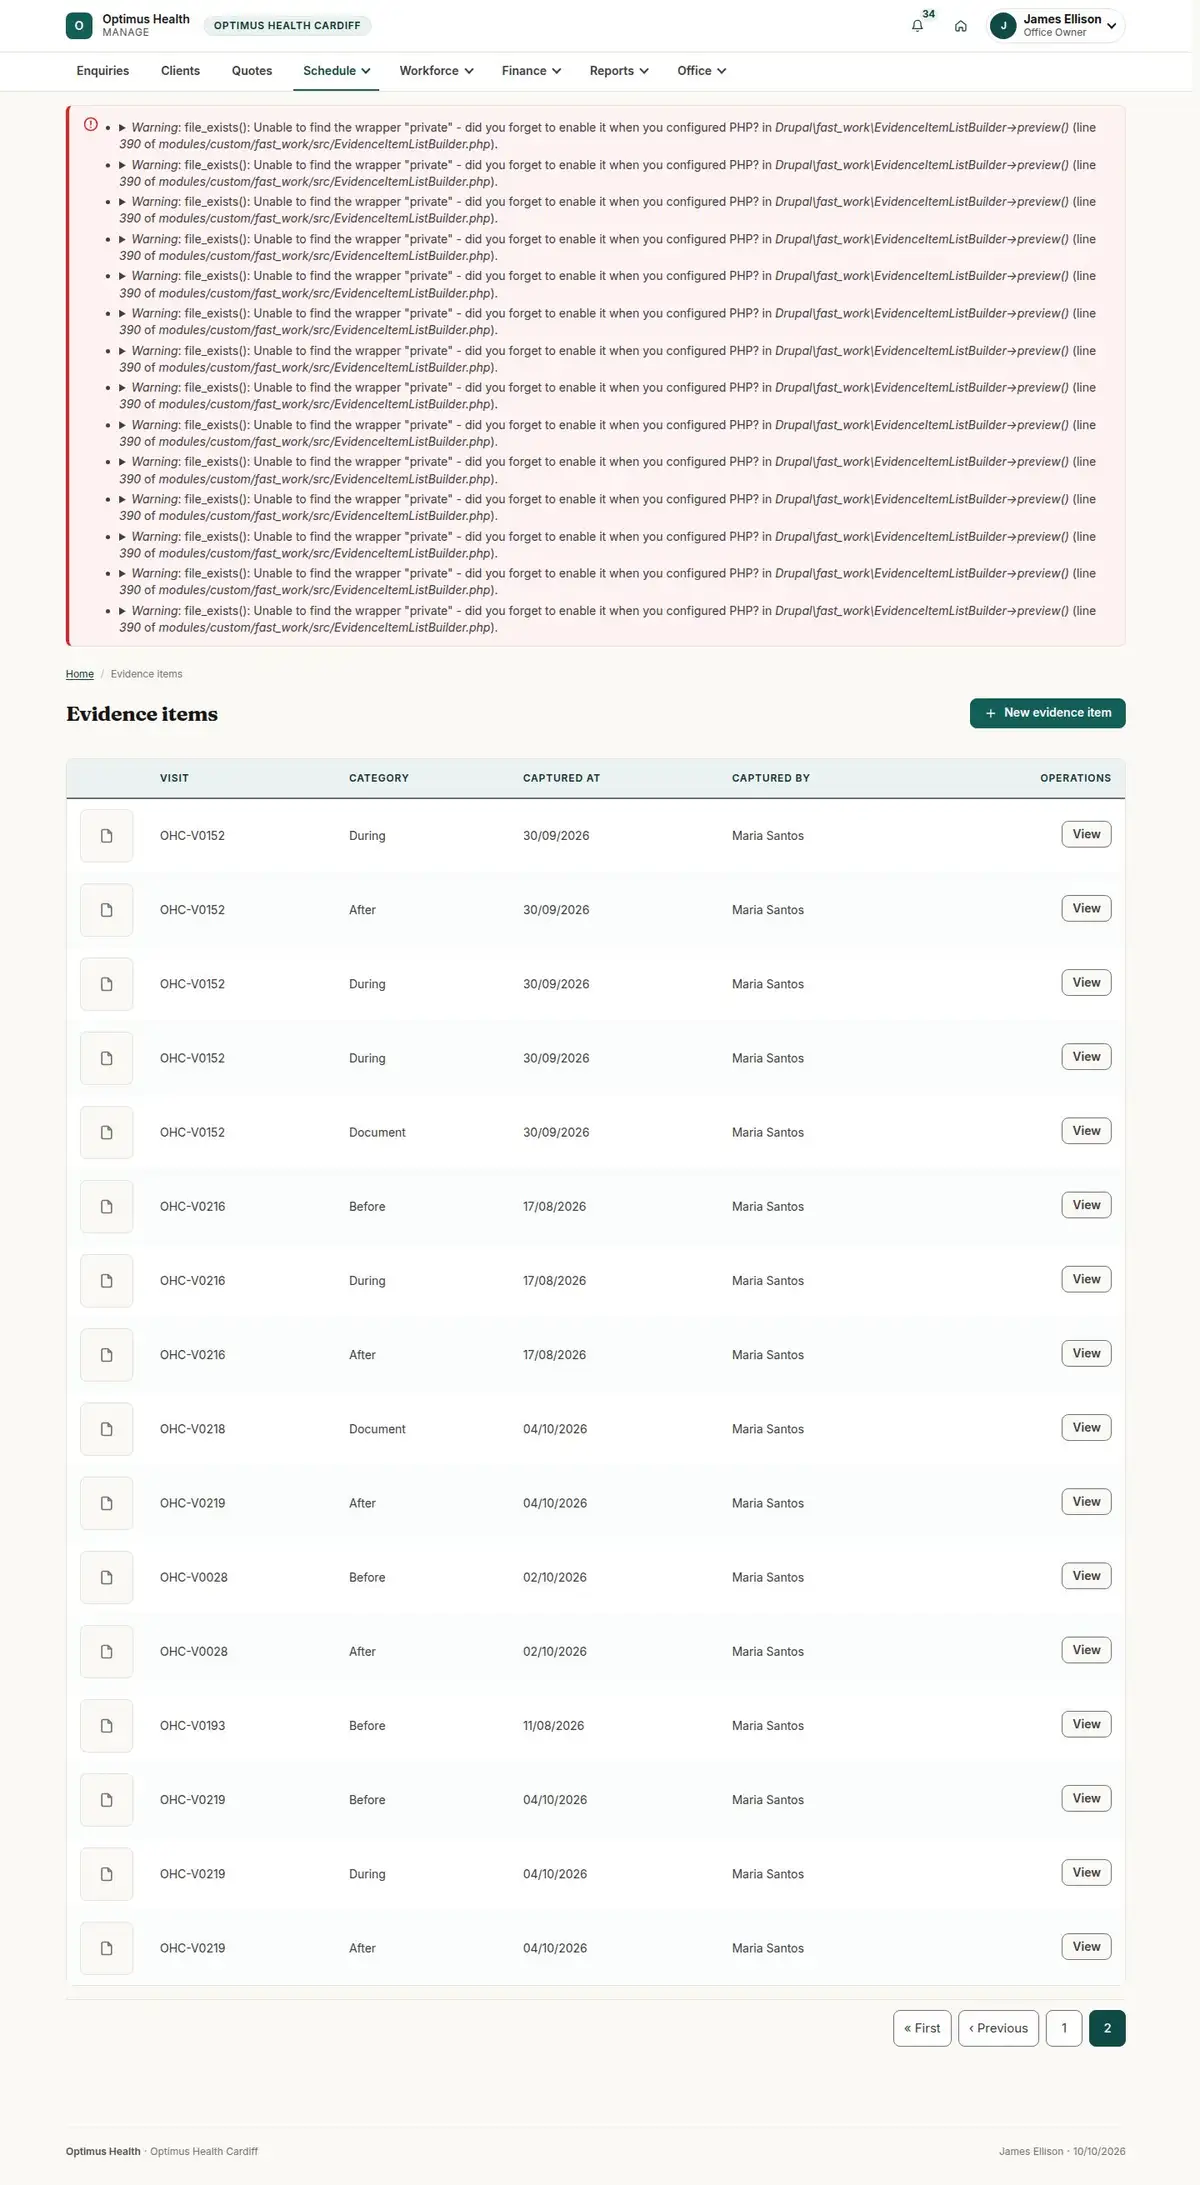
Task: View the OHC-V0193 Before evidence item
Action: click(1086, 1724)
